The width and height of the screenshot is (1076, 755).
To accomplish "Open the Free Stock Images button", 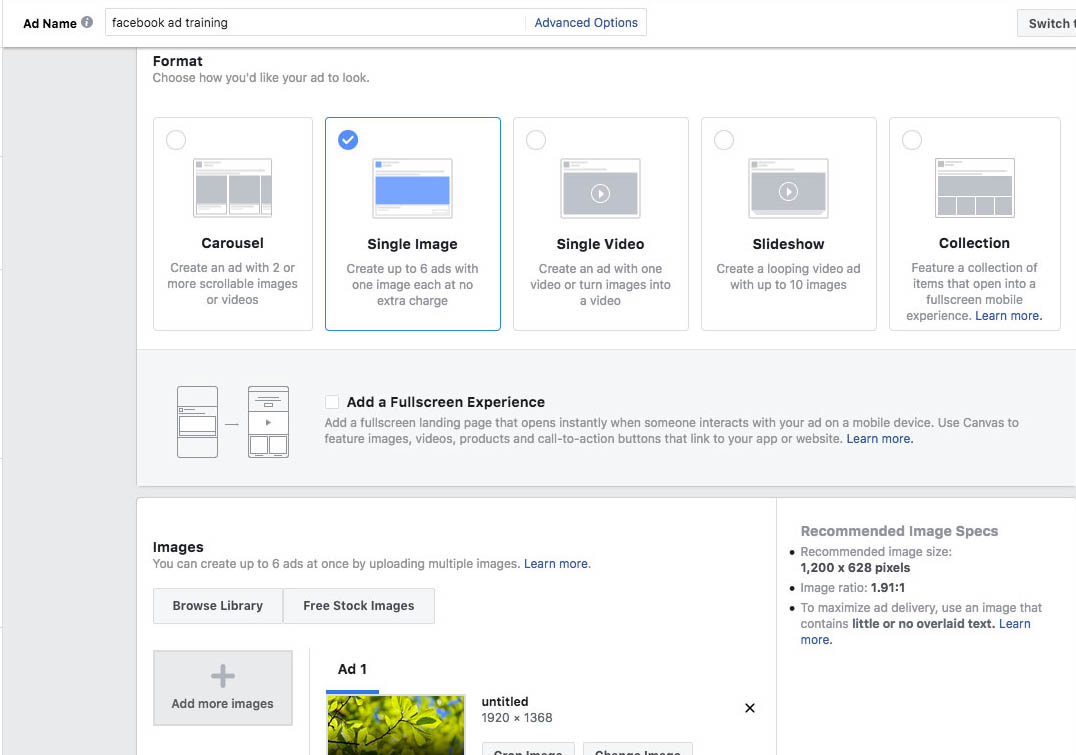I will click(359, 606).
